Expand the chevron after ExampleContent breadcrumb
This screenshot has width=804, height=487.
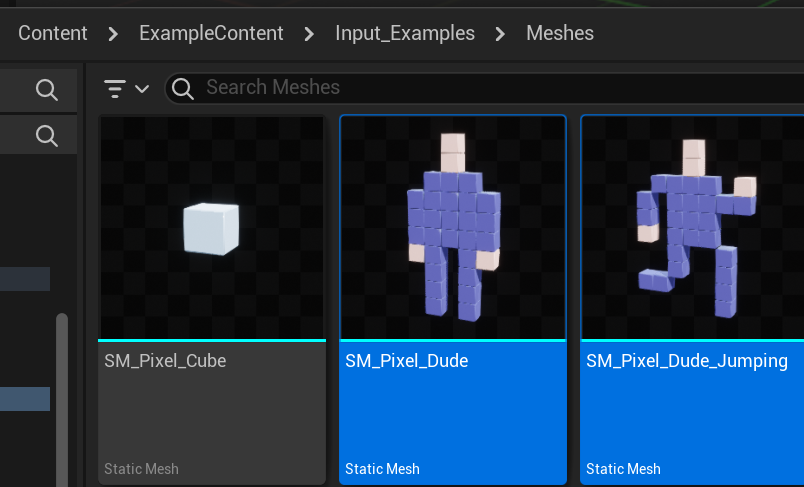[x=309, y=34]
